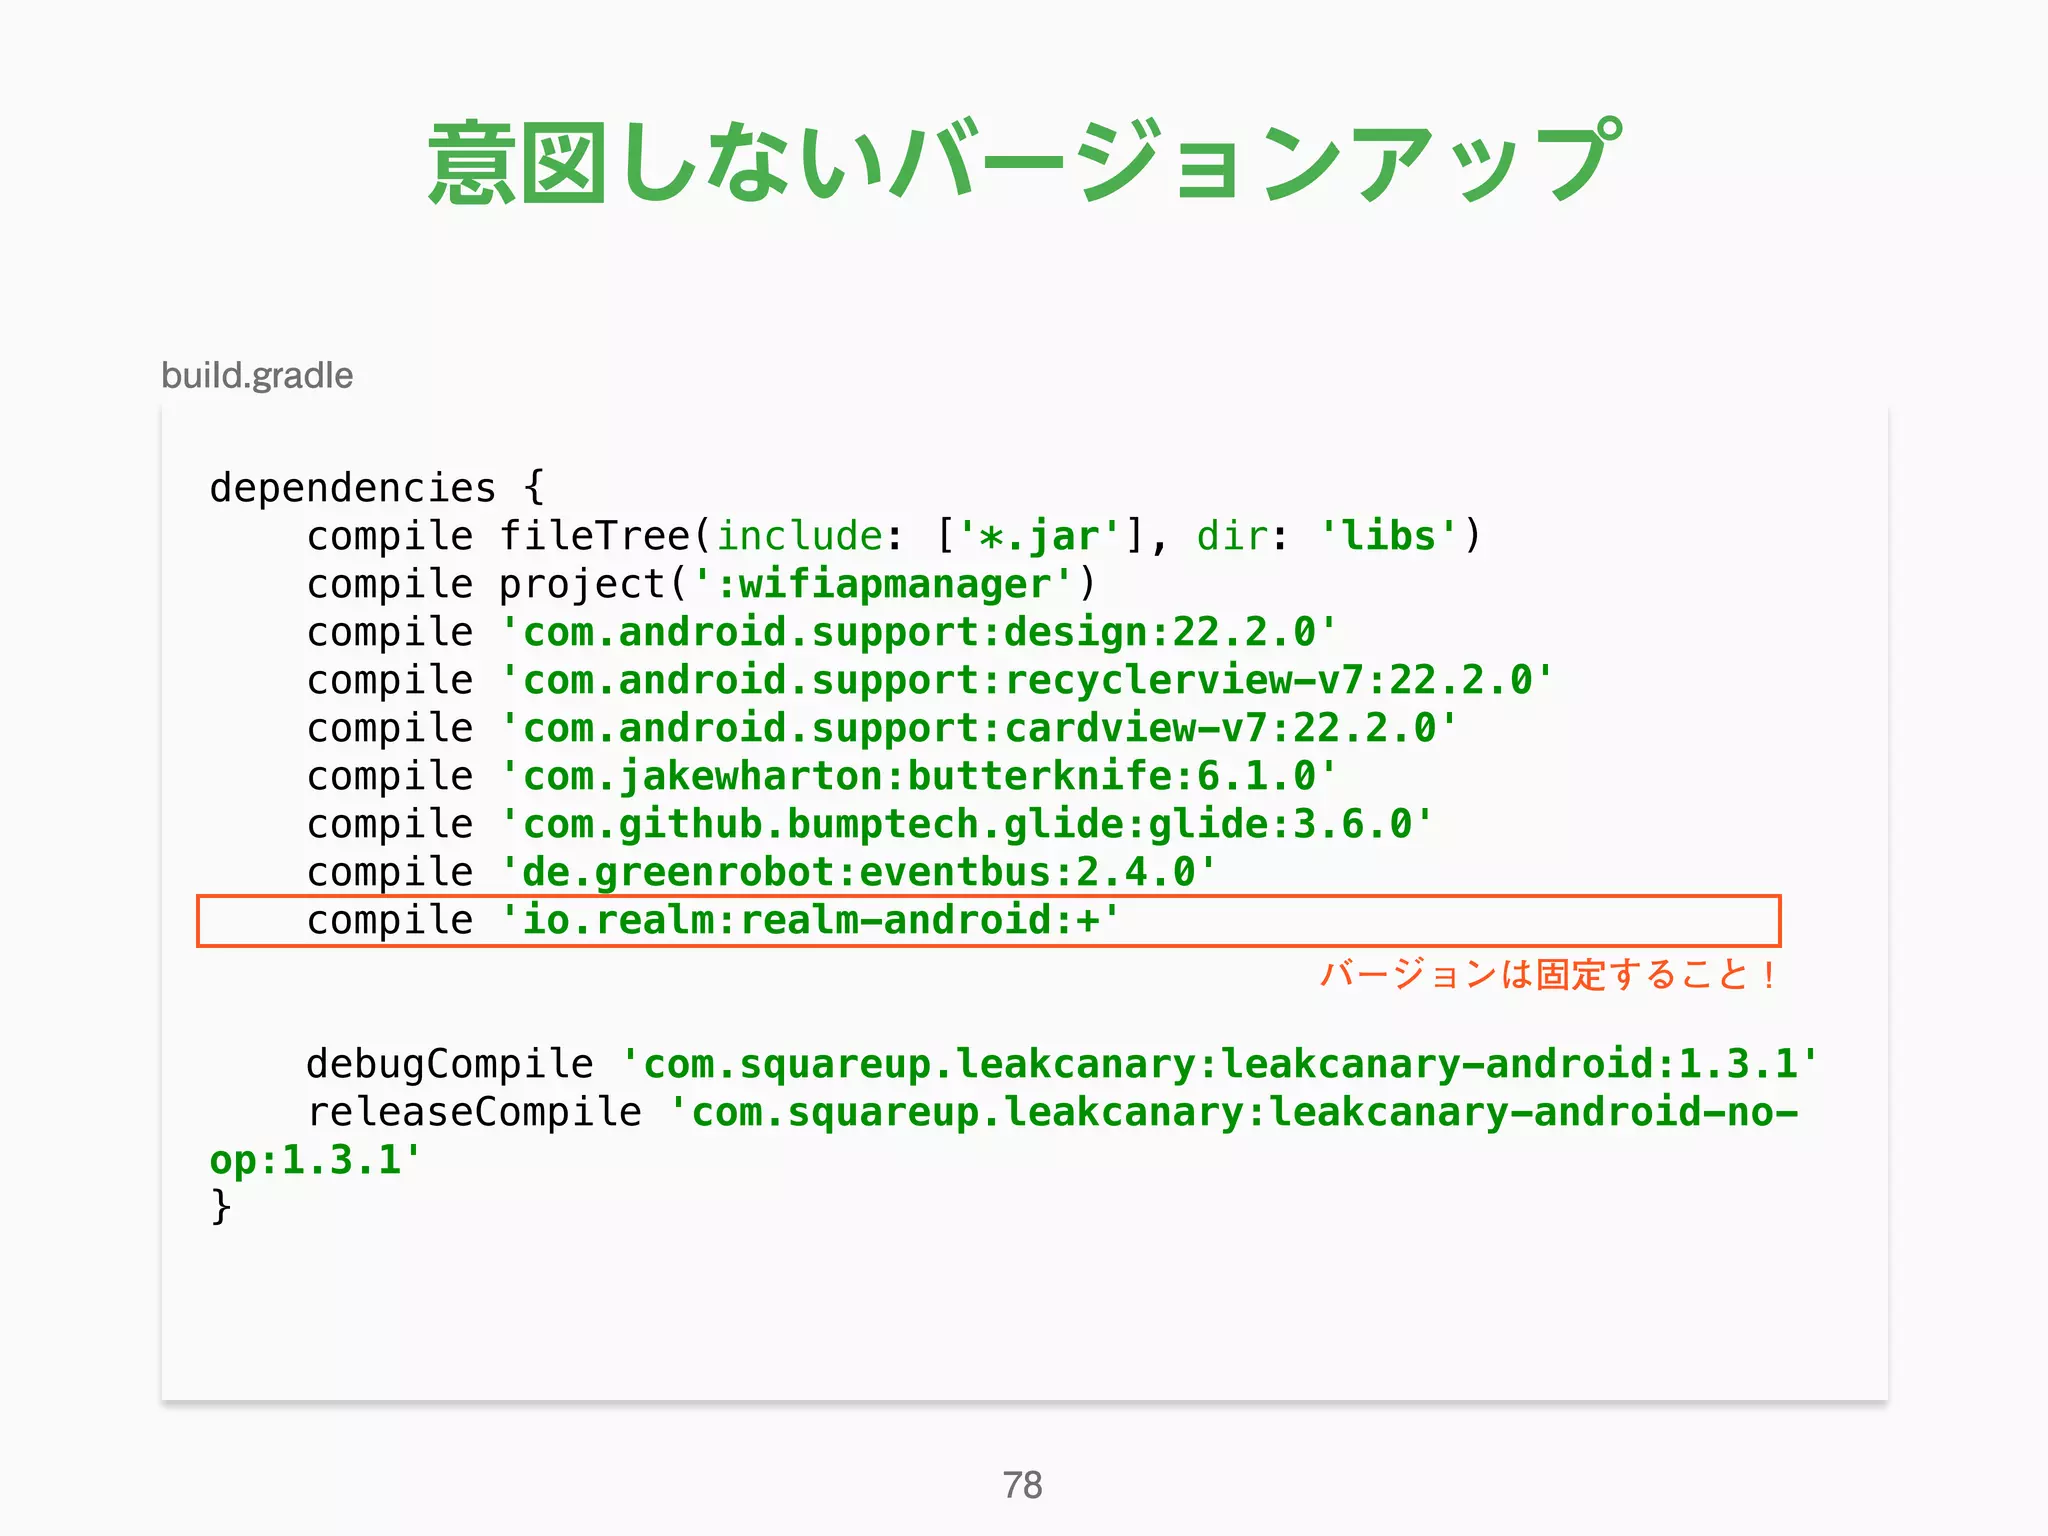Click 'de.greenrobot:eventbus:2.4.0' line

762,872
